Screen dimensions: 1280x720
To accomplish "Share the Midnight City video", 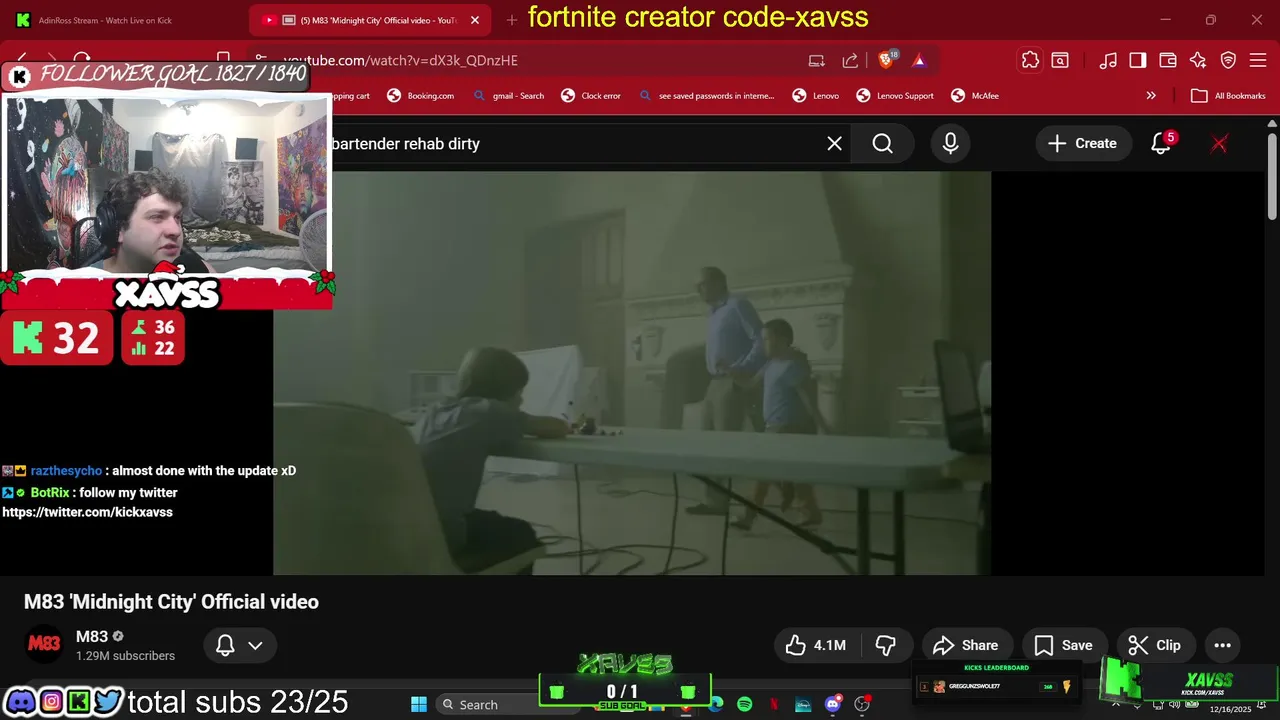I will pyautogui.click(x=966, y=645).
